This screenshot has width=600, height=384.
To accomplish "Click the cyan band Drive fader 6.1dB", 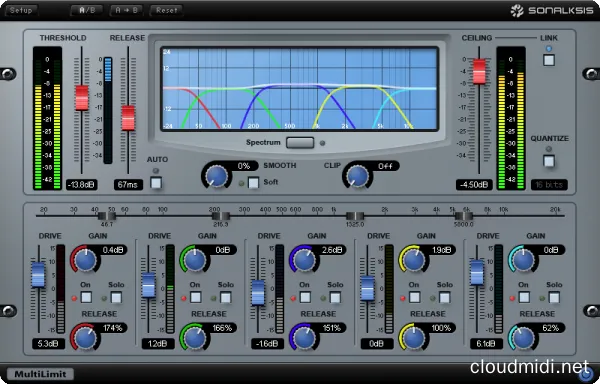I will pos(477,272).
